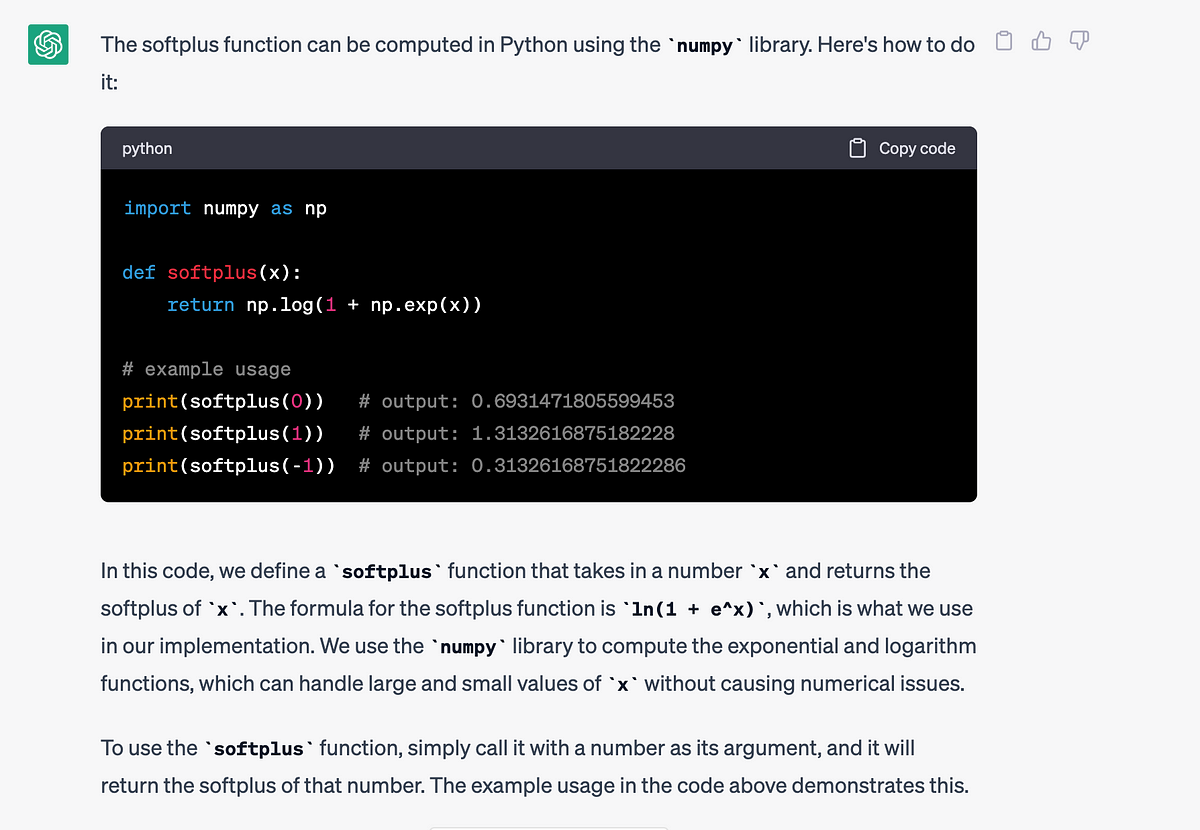Click the def softplus(x) line
Image resolution: width=1200 pixels, height=830 pixels.
pyautogui.click(x=212, y=272)
